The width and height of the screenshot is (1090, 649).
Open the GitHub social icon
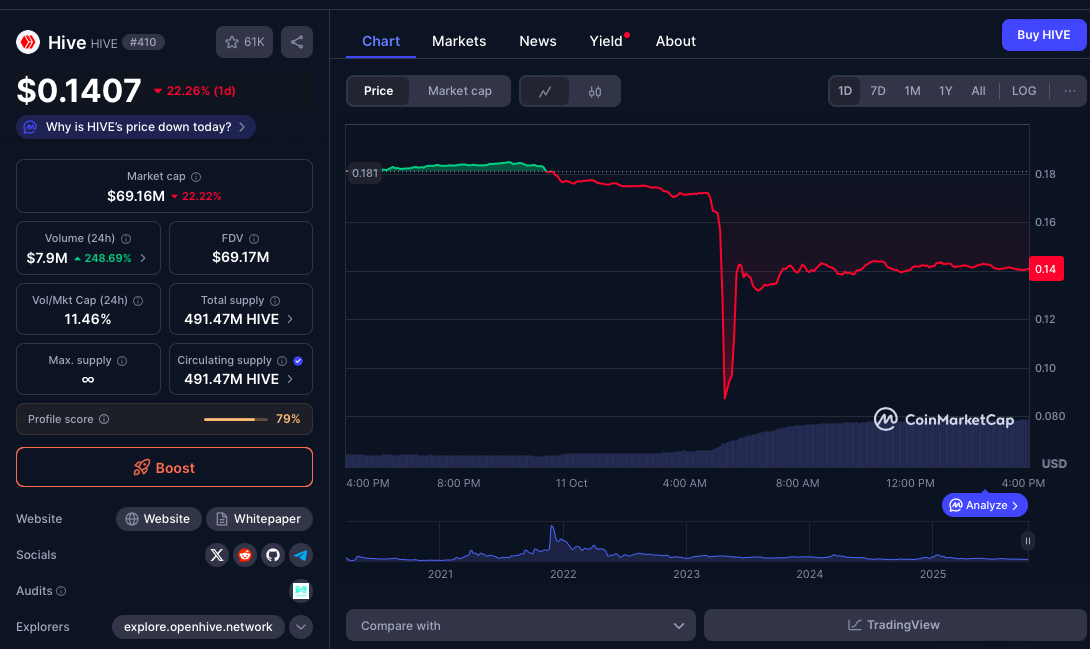coord(273,555)
